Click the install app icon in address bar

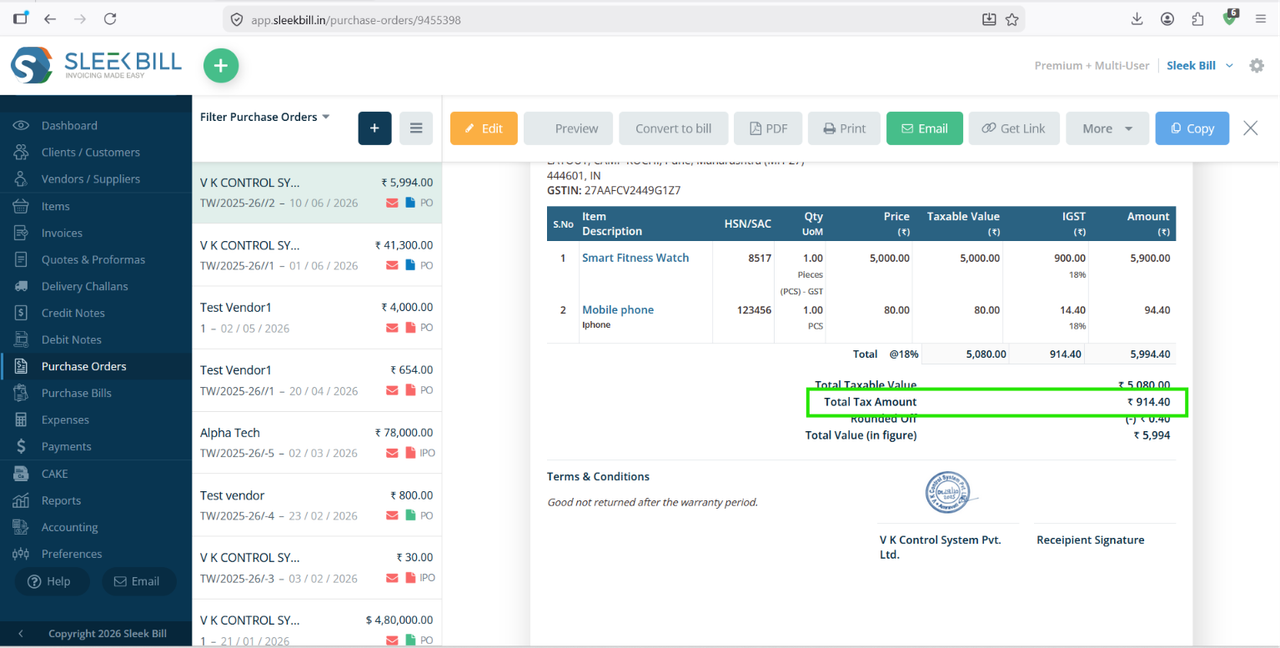point(989,19)
